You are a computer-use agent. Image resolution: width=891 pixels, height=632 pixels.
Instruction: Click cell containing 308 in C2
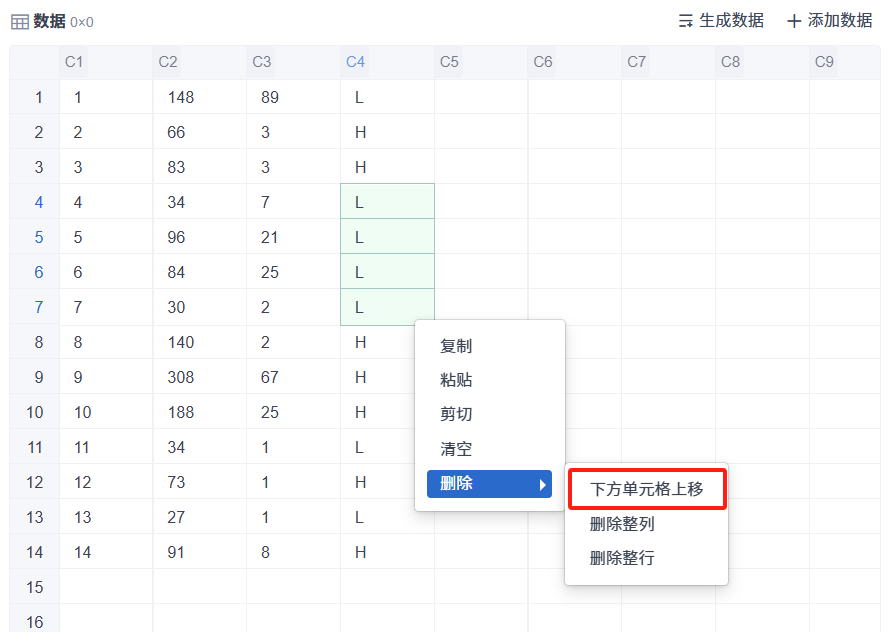199,377
